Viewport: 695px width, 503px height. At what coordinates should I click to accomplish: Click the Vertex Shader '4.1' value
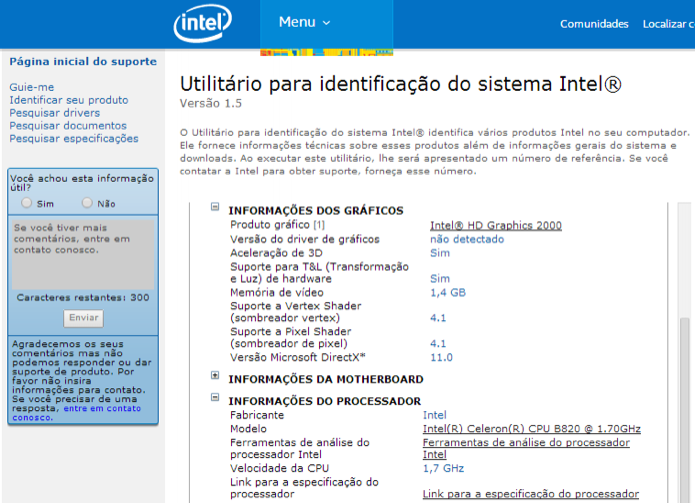coord(438,318)
